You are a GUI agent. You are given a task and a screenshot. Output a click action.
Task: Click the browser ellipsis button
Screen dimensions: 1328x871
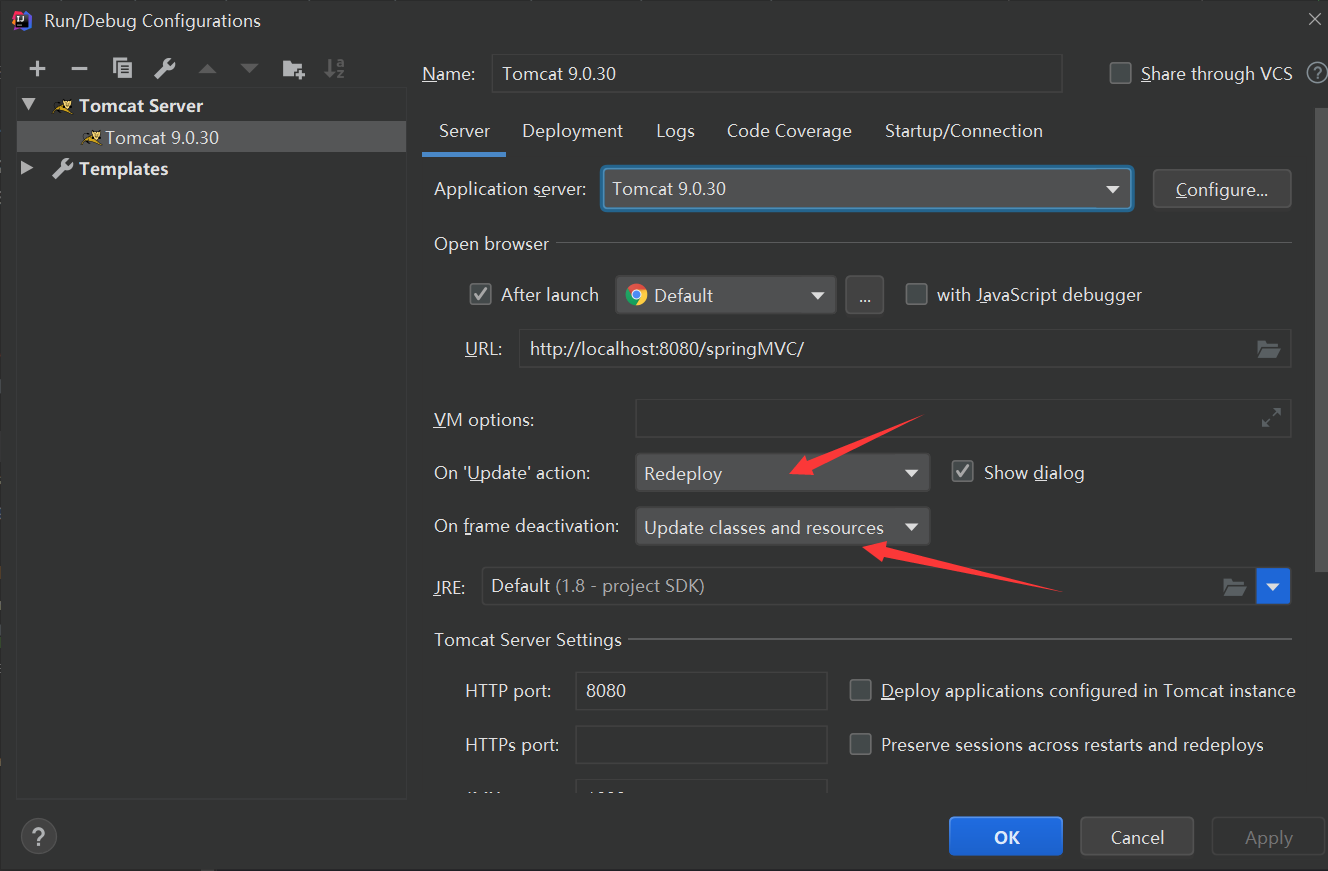[x=864, y=295]
